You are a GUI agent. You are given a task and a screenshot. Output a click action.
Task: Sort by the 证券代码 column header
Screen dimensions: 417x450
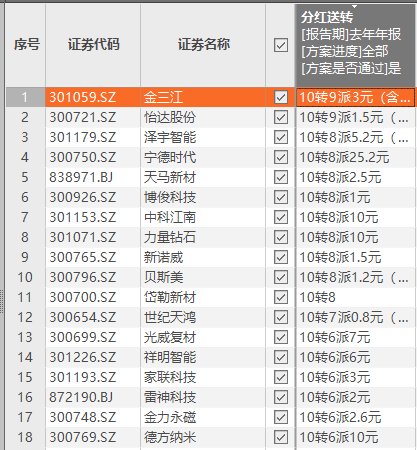[x=93, y=45]
